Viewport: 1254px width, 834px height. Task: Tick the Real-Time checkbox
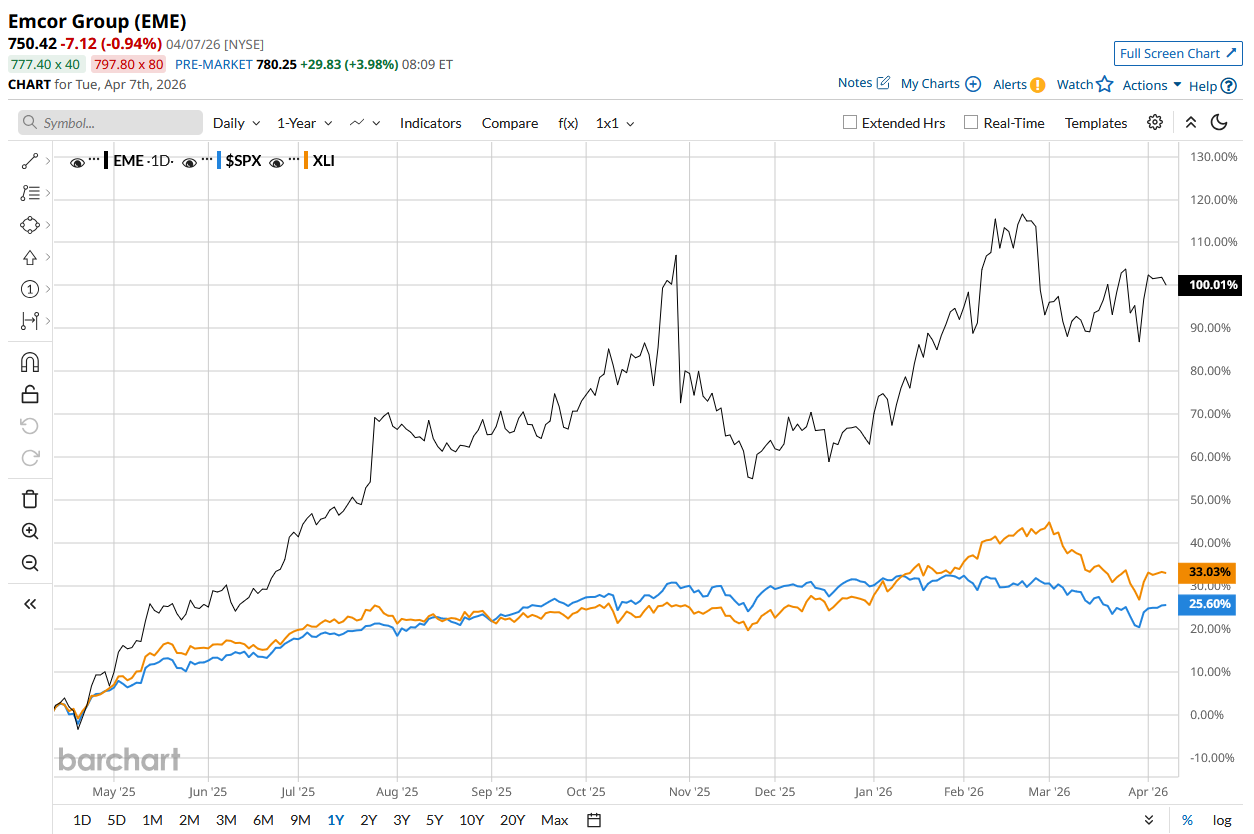coord(971,123)
